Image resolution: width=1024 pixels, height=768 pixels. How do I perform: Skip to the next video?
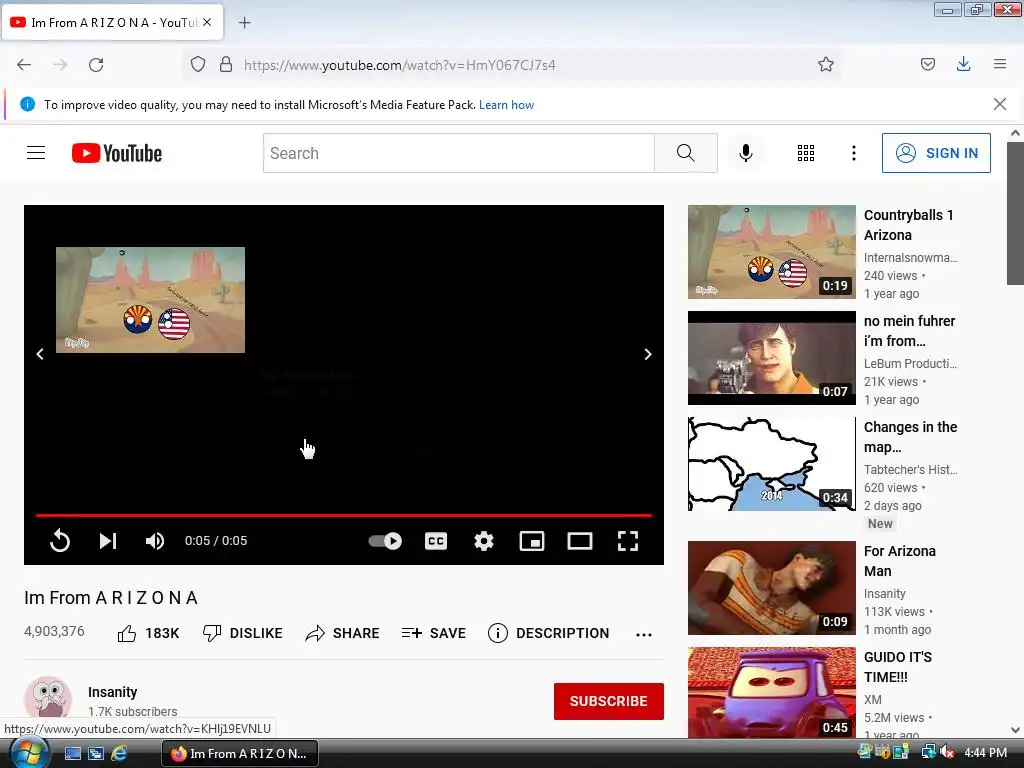pyautogui.click(x=108, y=541)
